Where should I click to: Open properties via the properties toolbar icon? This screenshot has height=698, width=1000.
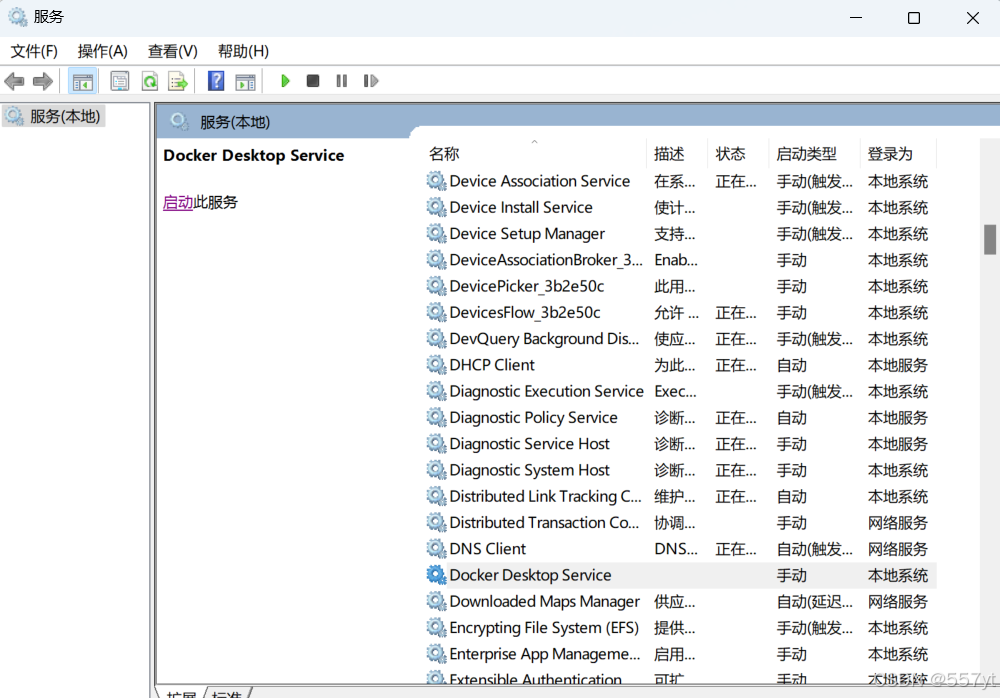(x=119, y=81)
